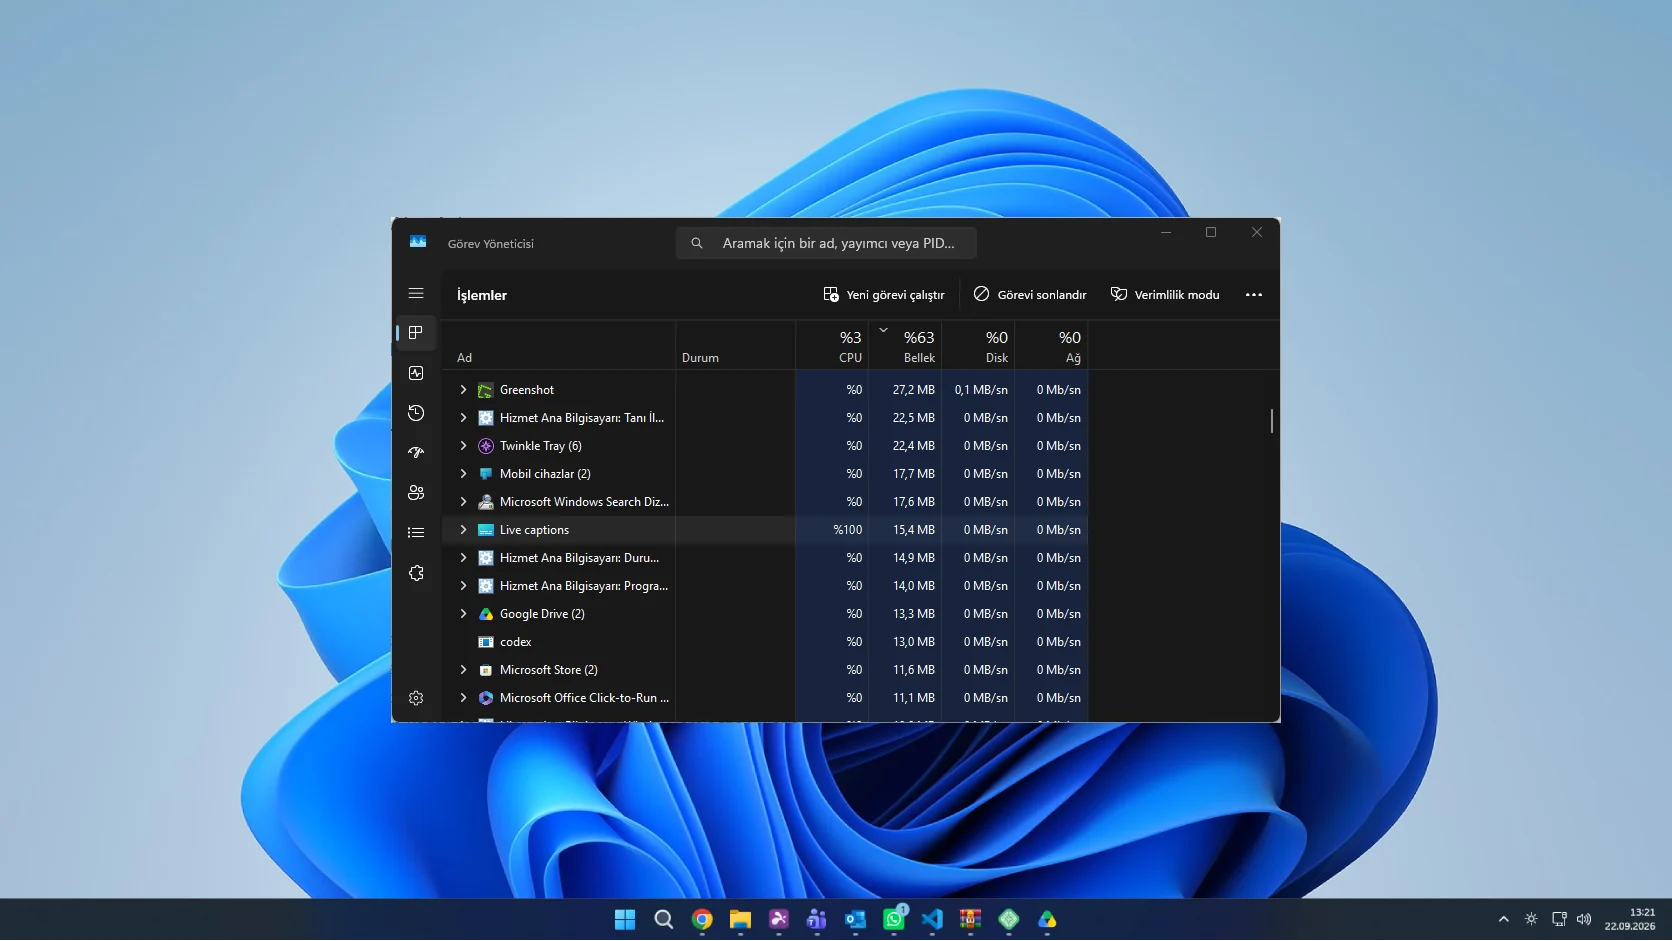Sort by the Ağ column header
Image resolution: width=1672 pixels, height=941 pixels.
point(1051,346)
